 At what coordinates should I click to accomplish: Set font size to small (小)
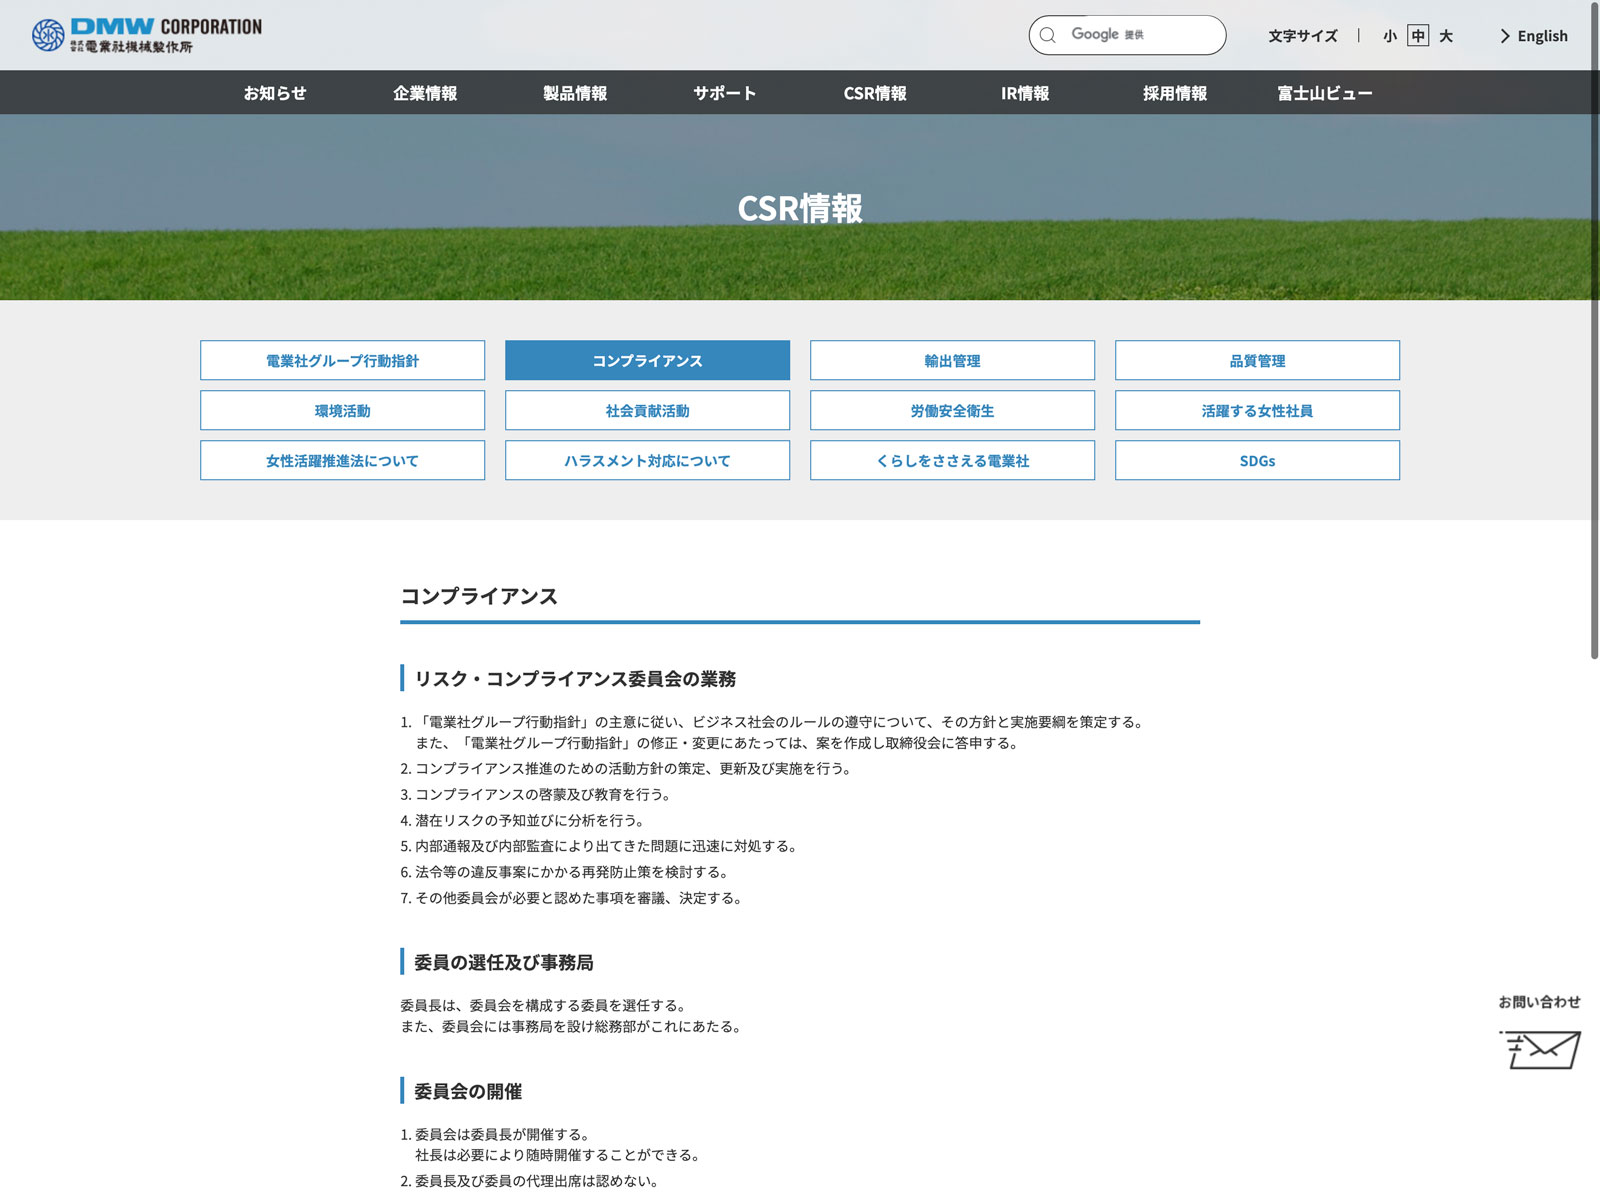(x=1389, y=36)
